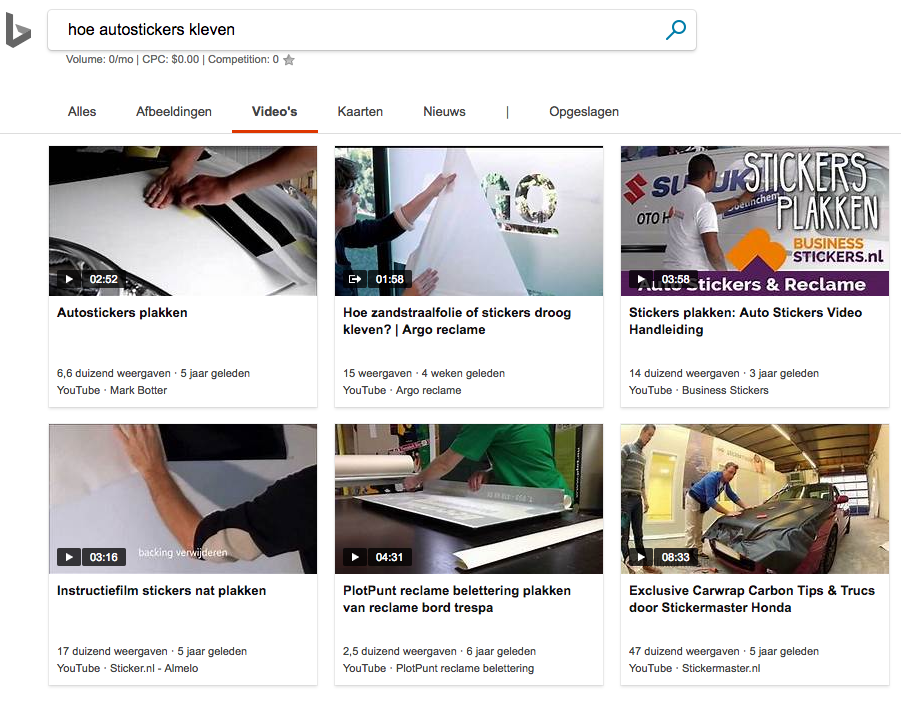
Task: Click '17 duizend weergaven · 5 jaar geleden'
Action: [x=152, y=651]
